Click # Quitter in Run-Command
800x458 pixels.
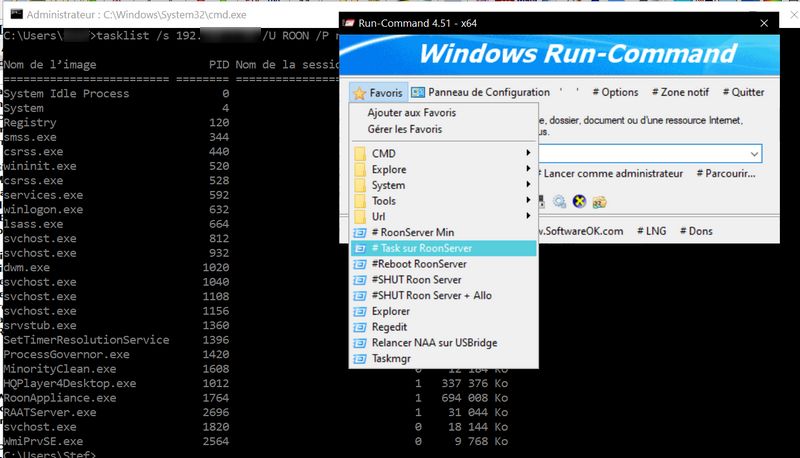point(743,92)
